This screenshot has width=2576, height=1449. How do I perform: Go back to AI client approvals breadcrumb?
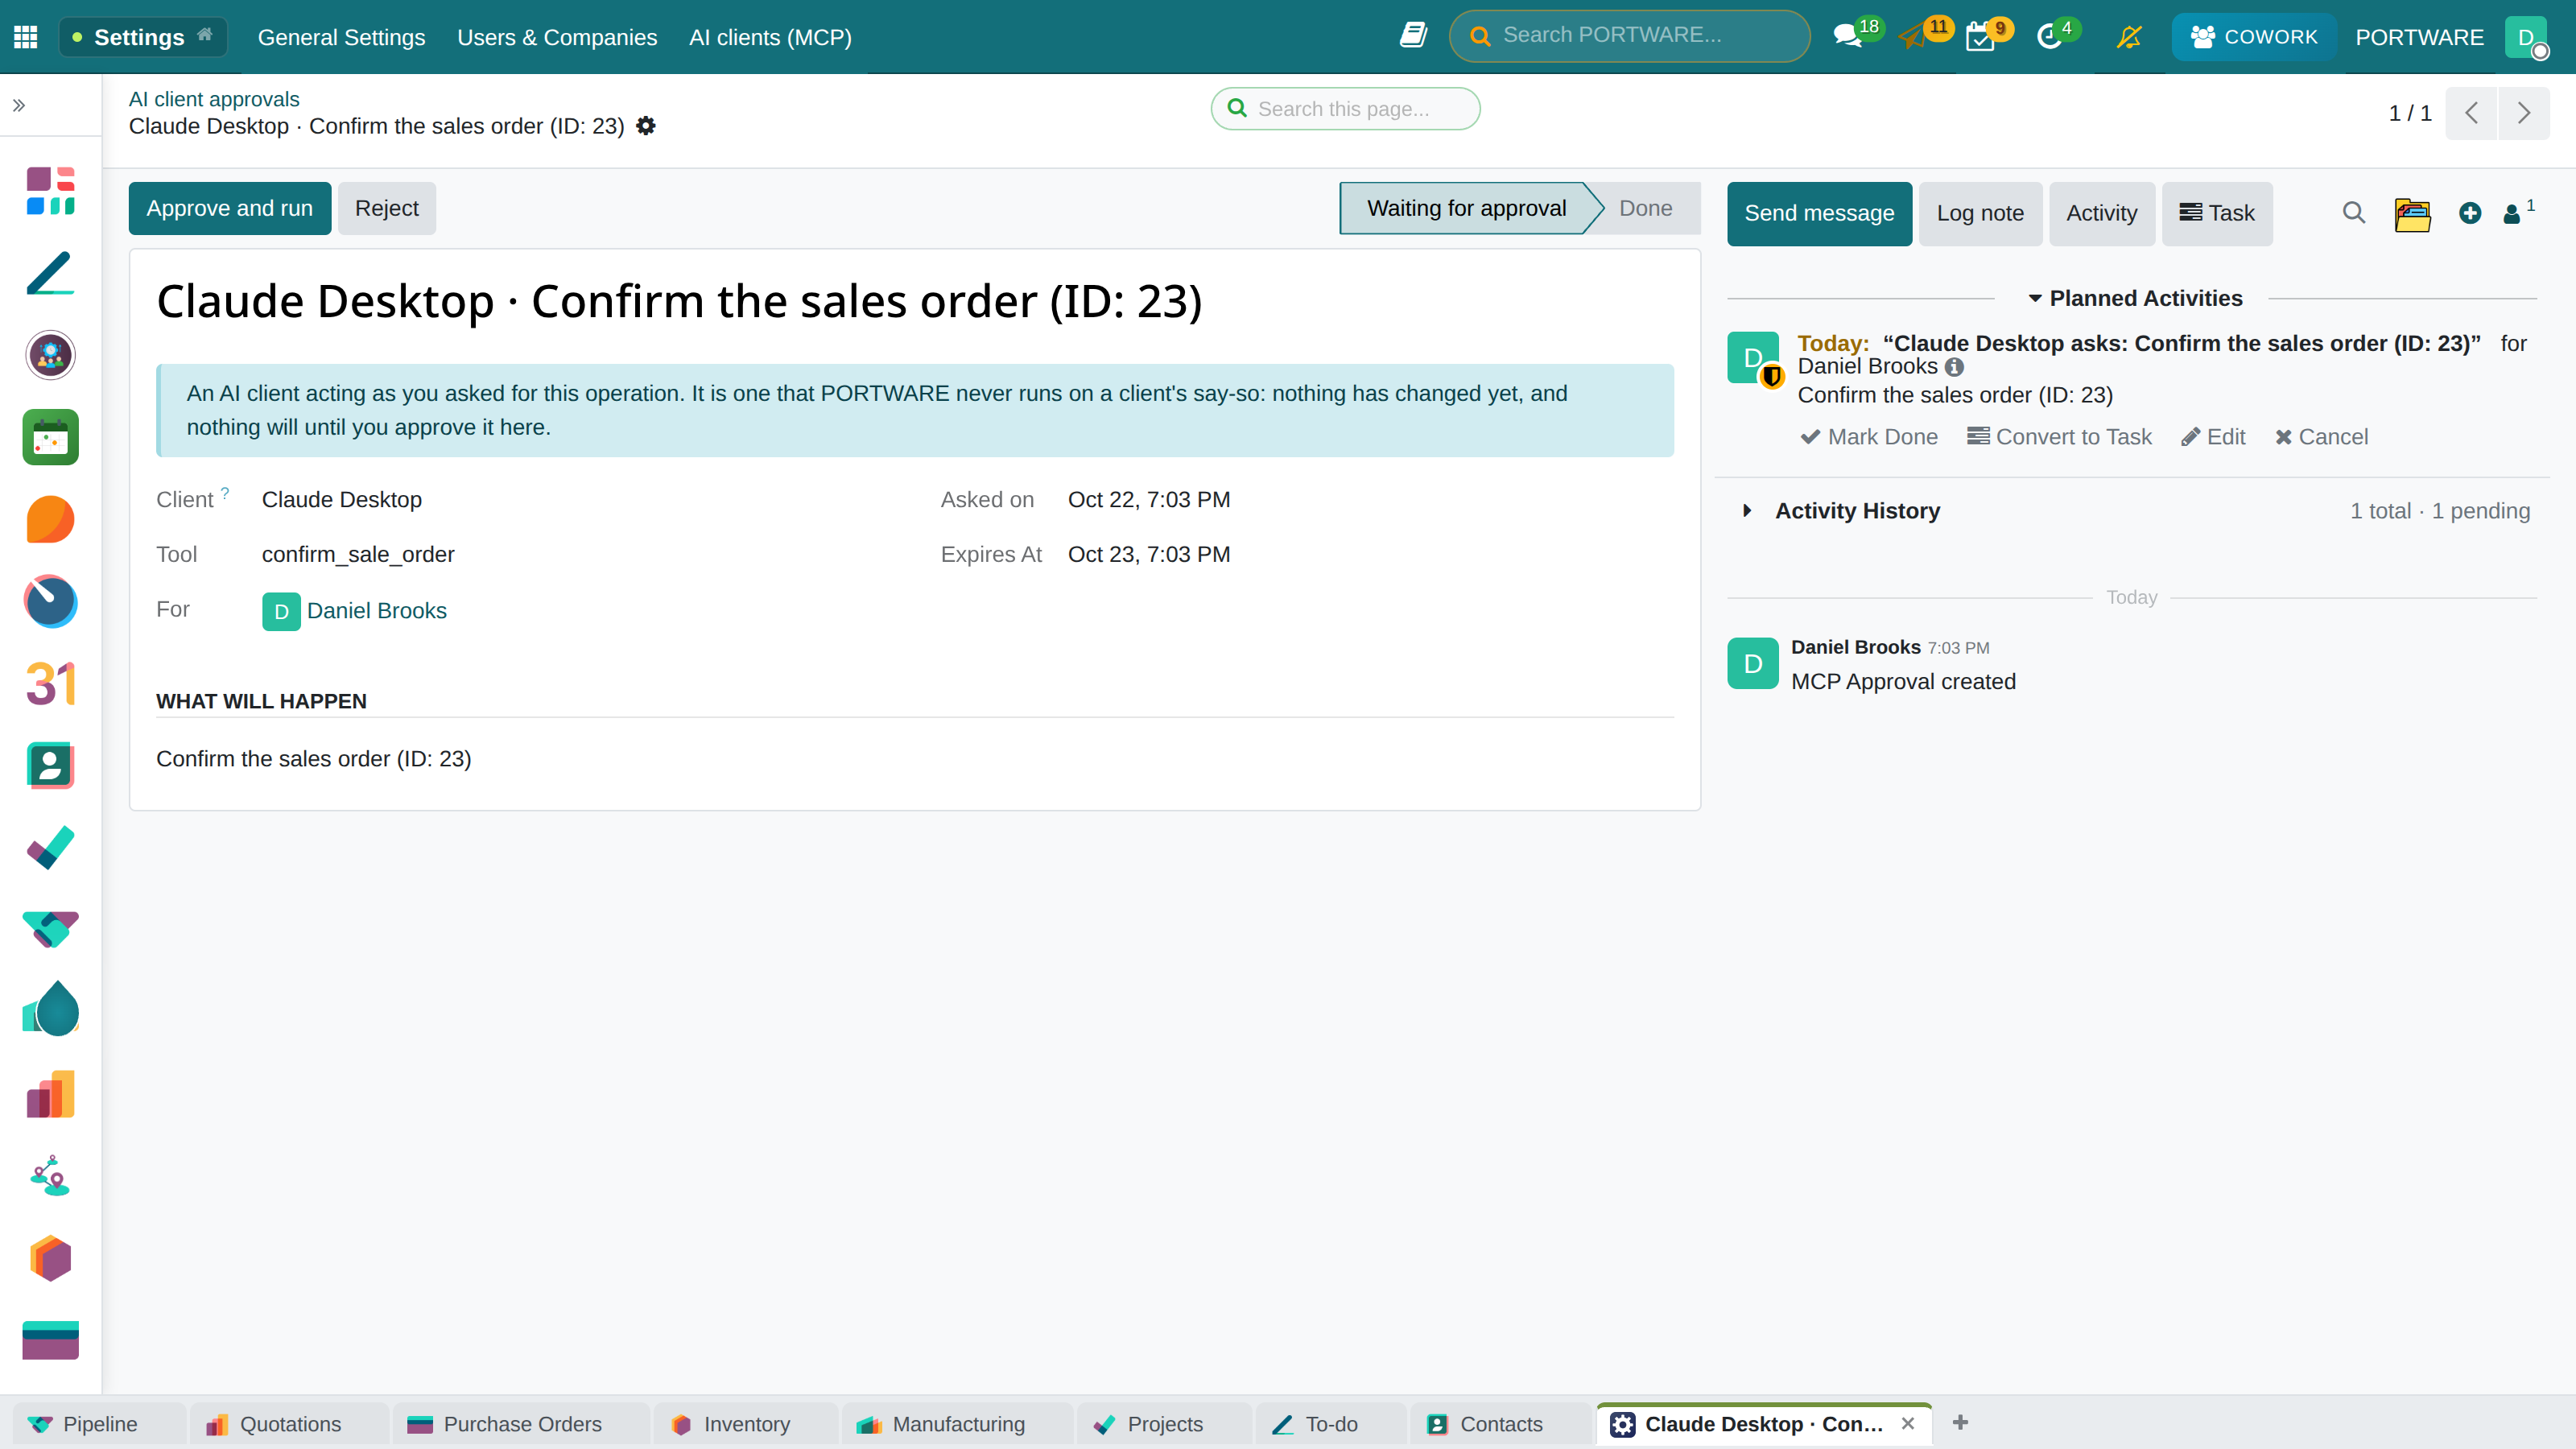[x=214, y=99]
